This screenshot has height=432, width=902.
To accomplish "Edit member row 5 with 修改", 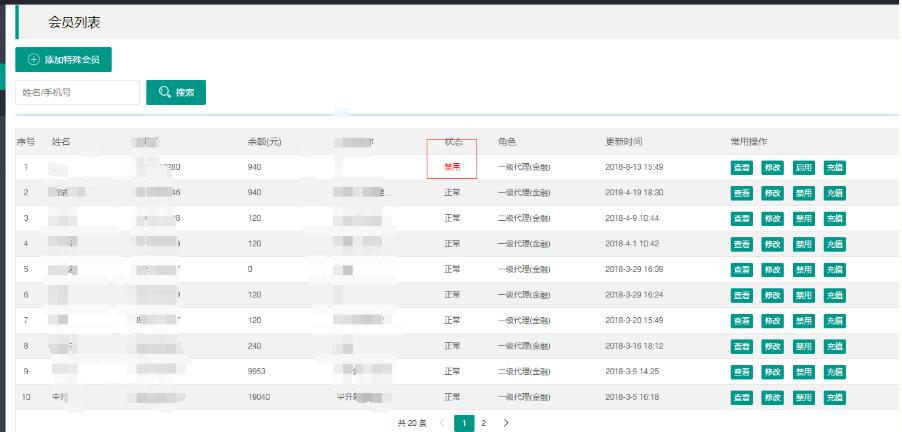I will (773, 269).
